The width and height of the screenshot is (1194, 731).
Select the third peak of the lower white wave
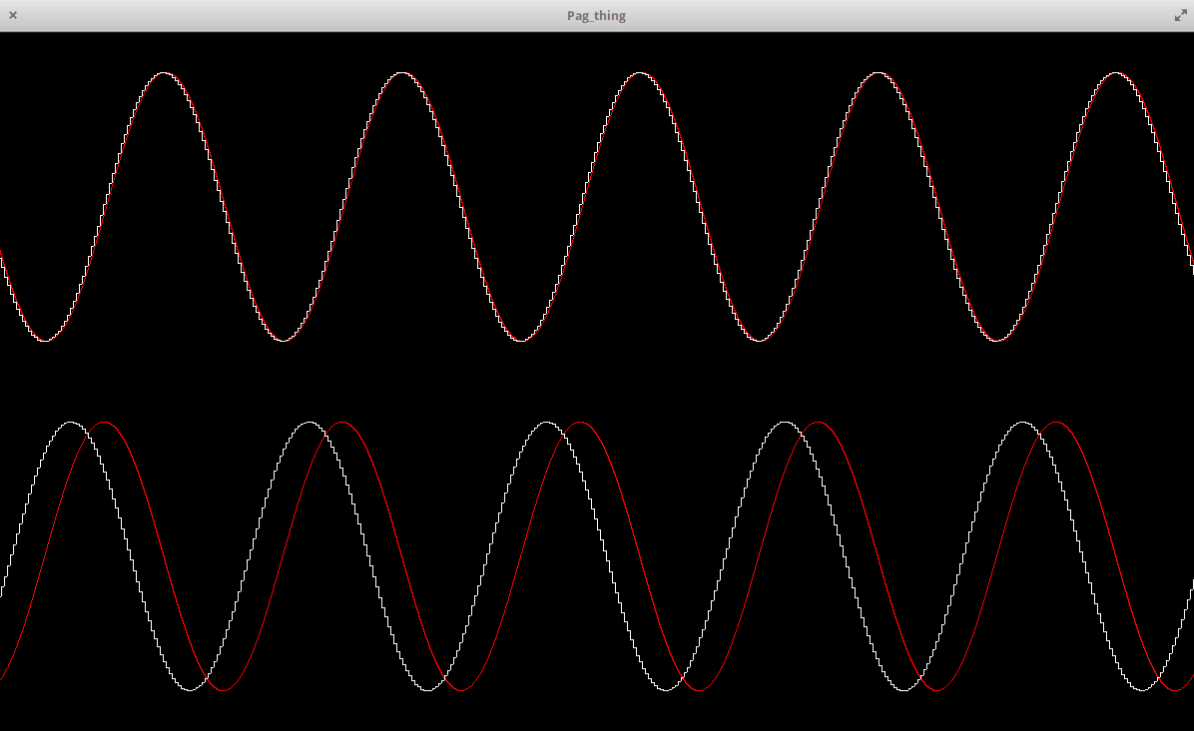(547, 422)
